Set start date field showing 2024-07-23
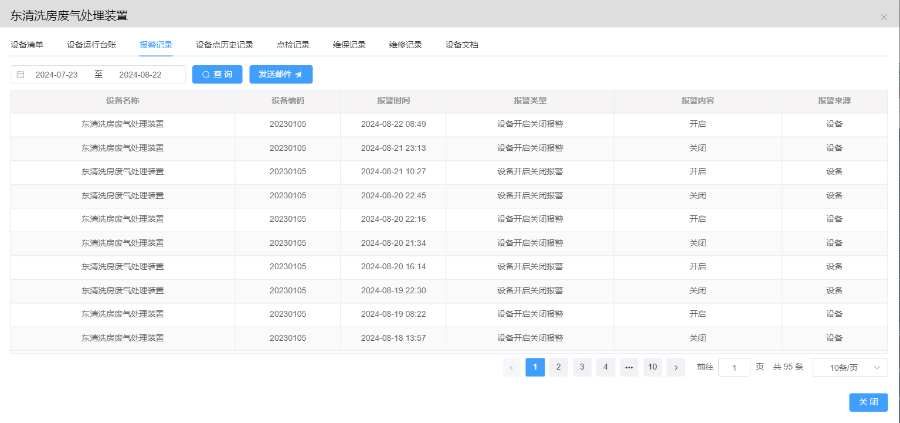This screenshot has height=423, width=900. point(57,75)
